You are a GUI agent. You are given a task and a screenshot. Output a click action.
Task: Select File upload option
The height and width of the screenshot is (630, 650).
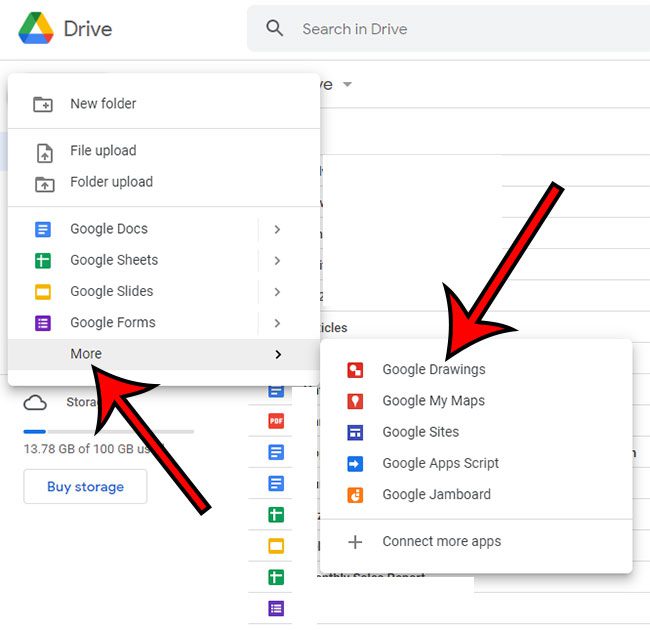click(164, 150)
